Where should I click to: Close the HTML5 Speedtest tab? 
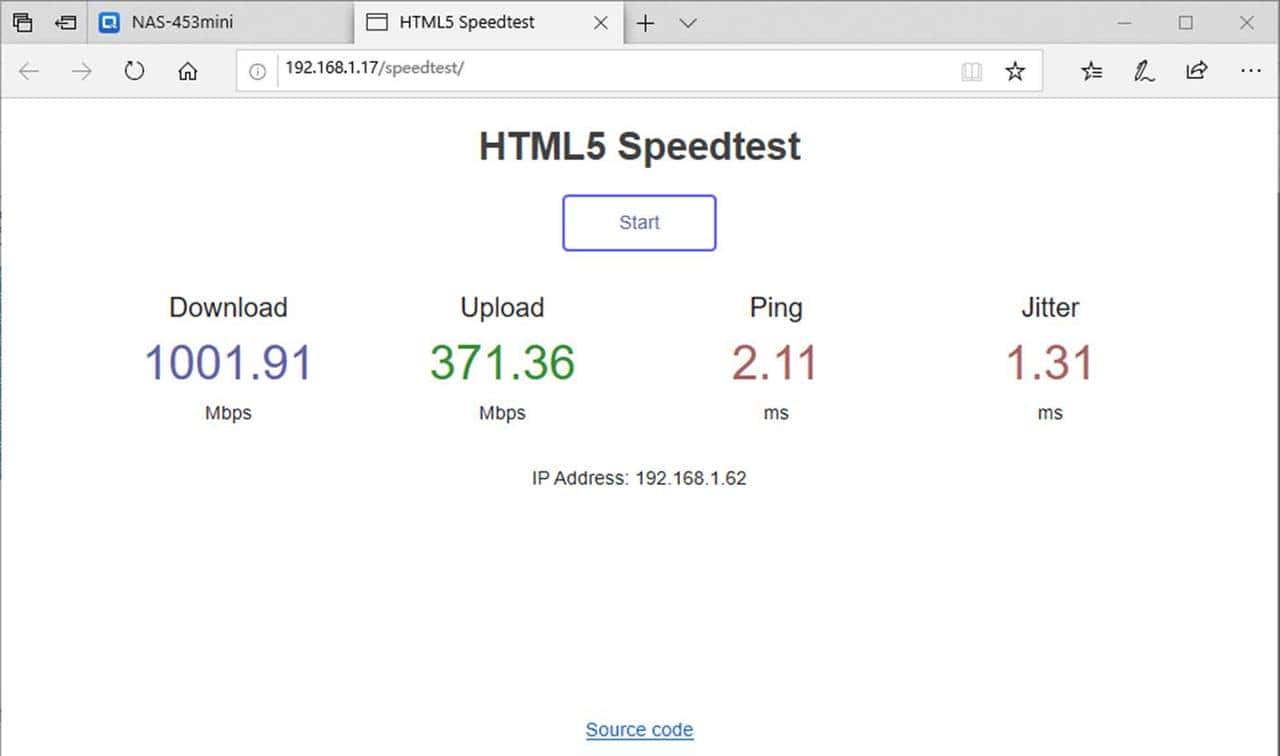click(601, 22)
